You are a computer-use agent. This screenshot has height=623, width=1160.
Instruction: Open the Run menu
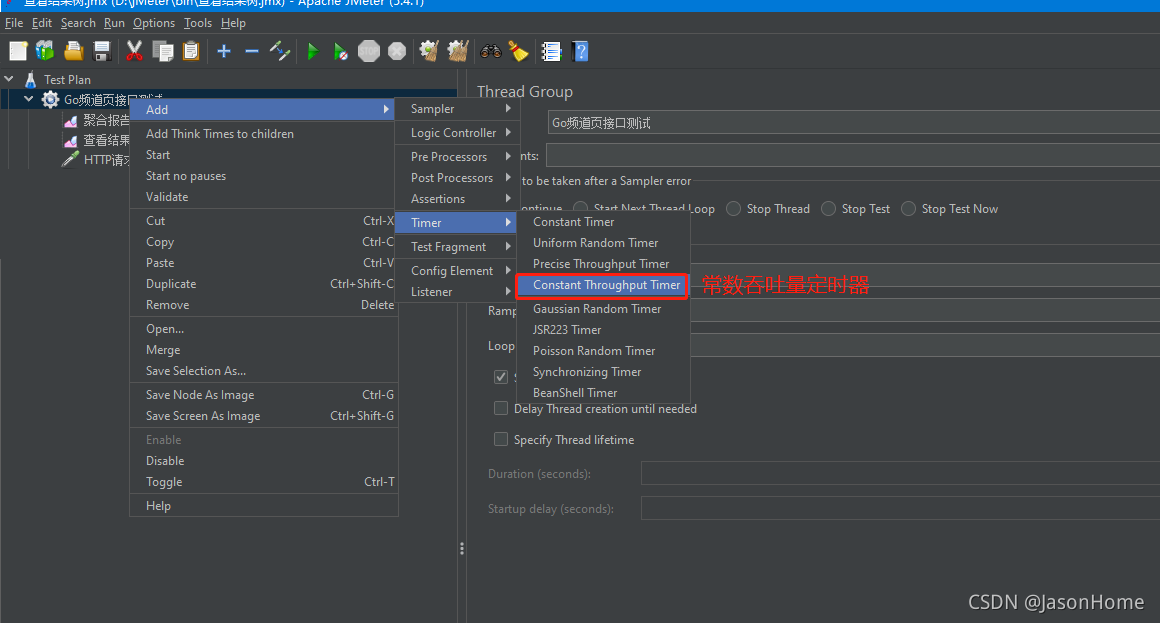pyautogui.click(x=114, y=23)
